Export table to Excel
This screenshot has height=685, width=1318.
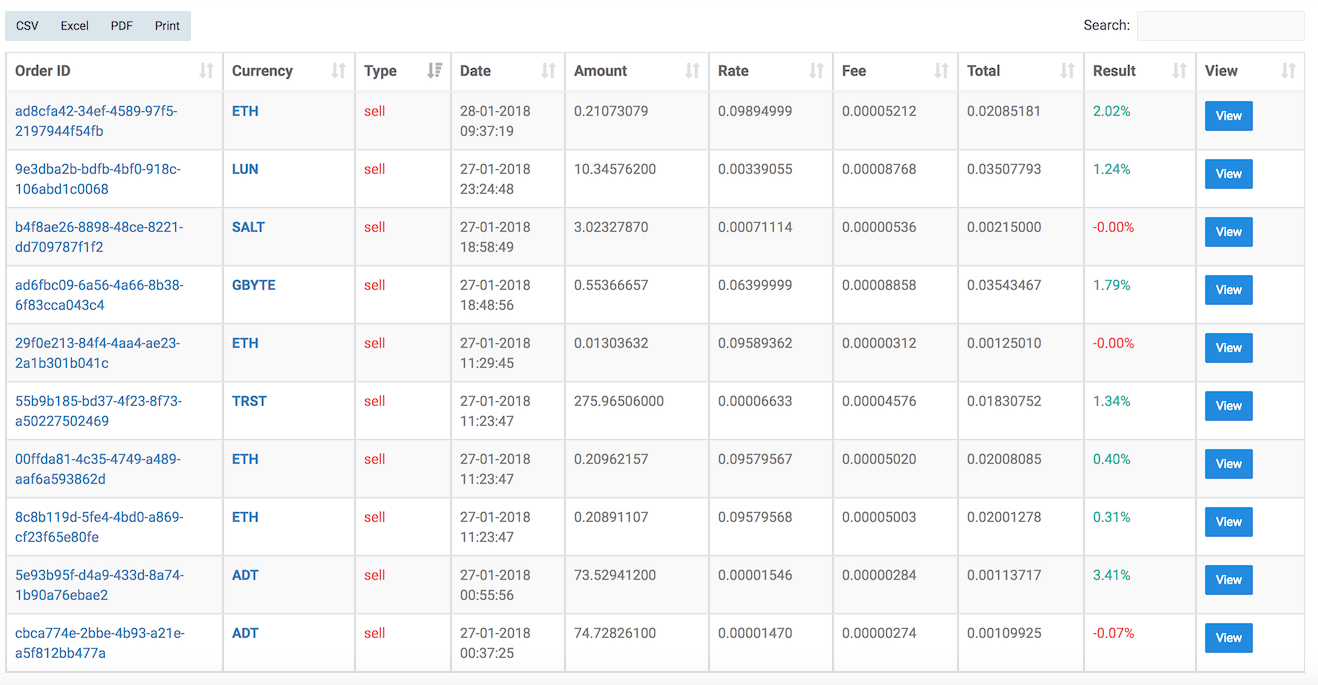(74, 26)
